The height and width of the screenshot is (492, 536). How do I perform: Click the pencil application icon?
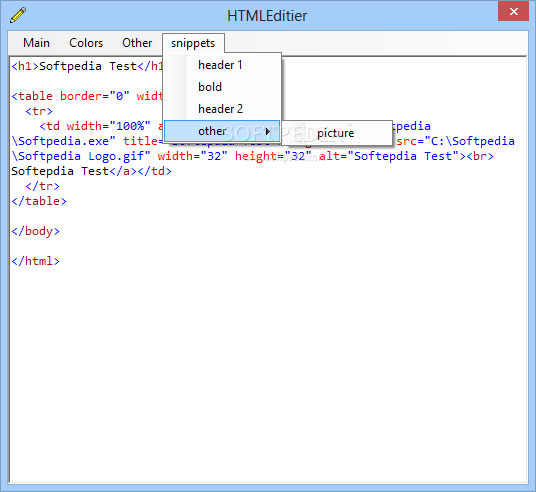[x=18, y=15]
